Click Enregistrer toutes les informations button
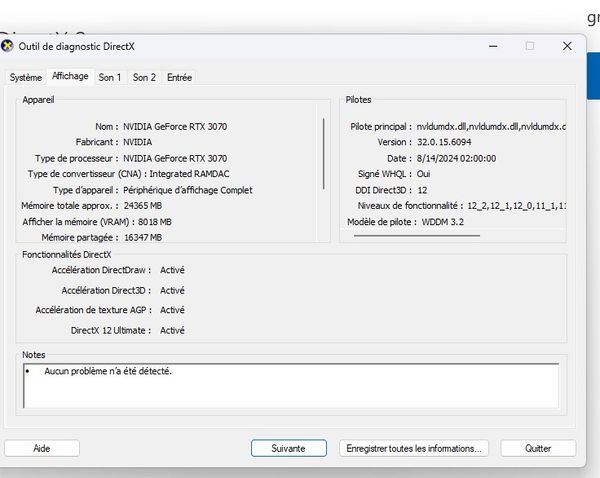The height and width of the screenshot is (478, 600). 414,448
